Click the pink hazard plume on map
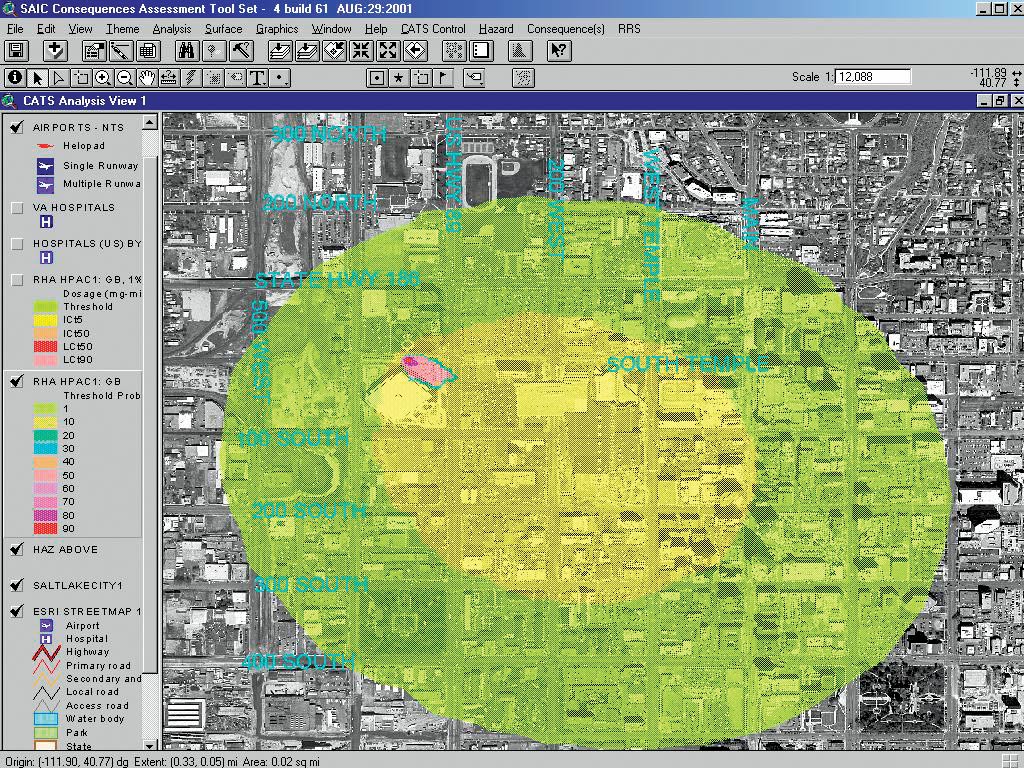Image resolution: width=1024 pixels, height=768 pixels. point(428,370)
